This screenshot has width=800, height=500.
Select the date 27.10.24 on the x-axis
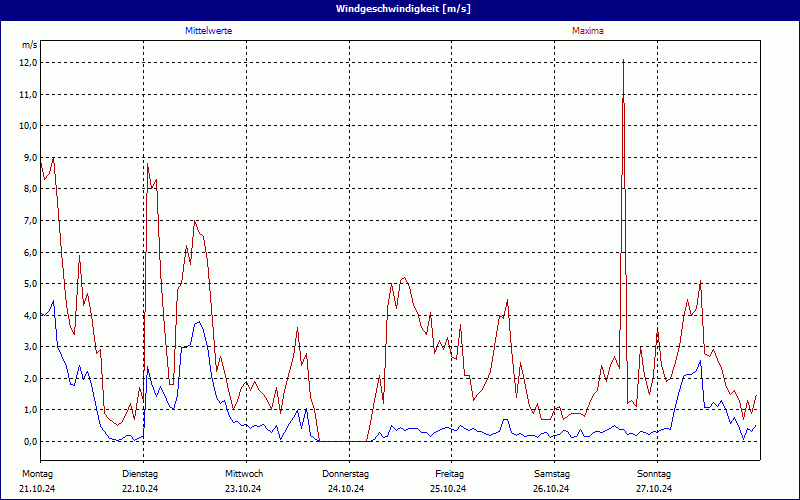coord(654,489)
